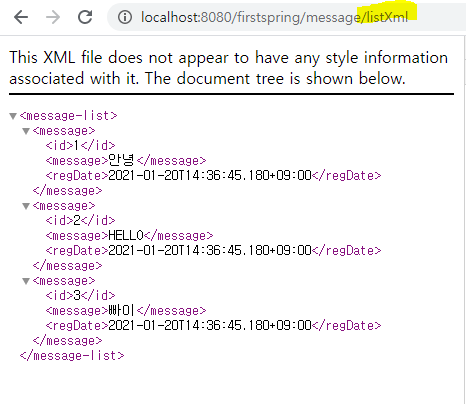Go forward to next page
This screenshot has width=466, height=404.
coord(53,17)
